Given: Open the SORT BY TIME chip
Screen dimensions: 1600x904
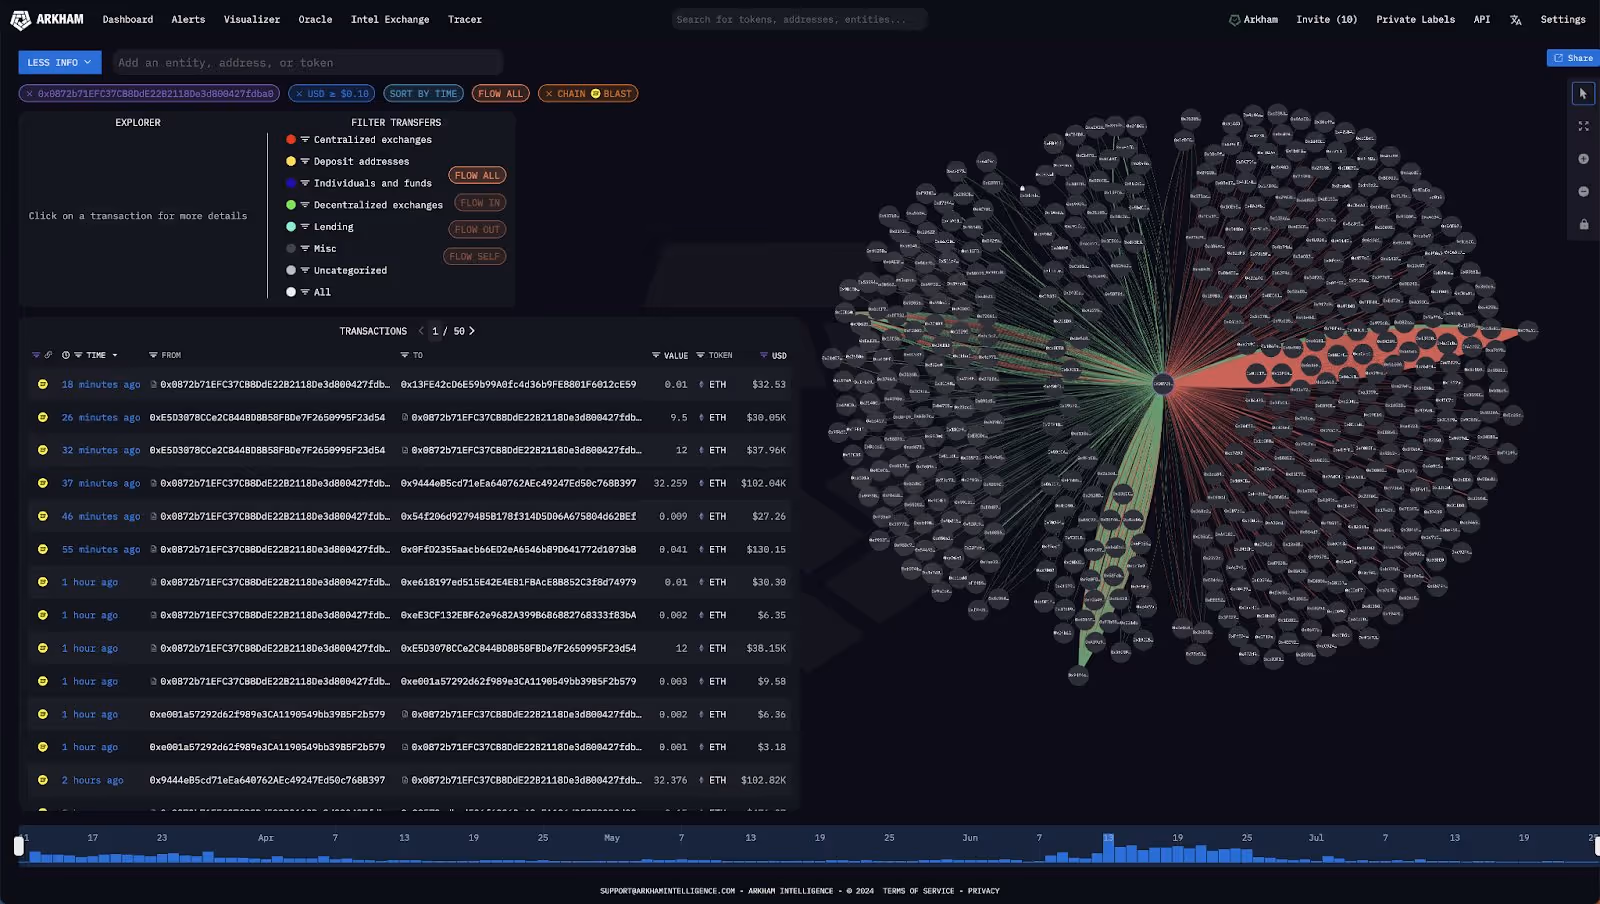Looking at the screenshot, I should pos(423,94).
